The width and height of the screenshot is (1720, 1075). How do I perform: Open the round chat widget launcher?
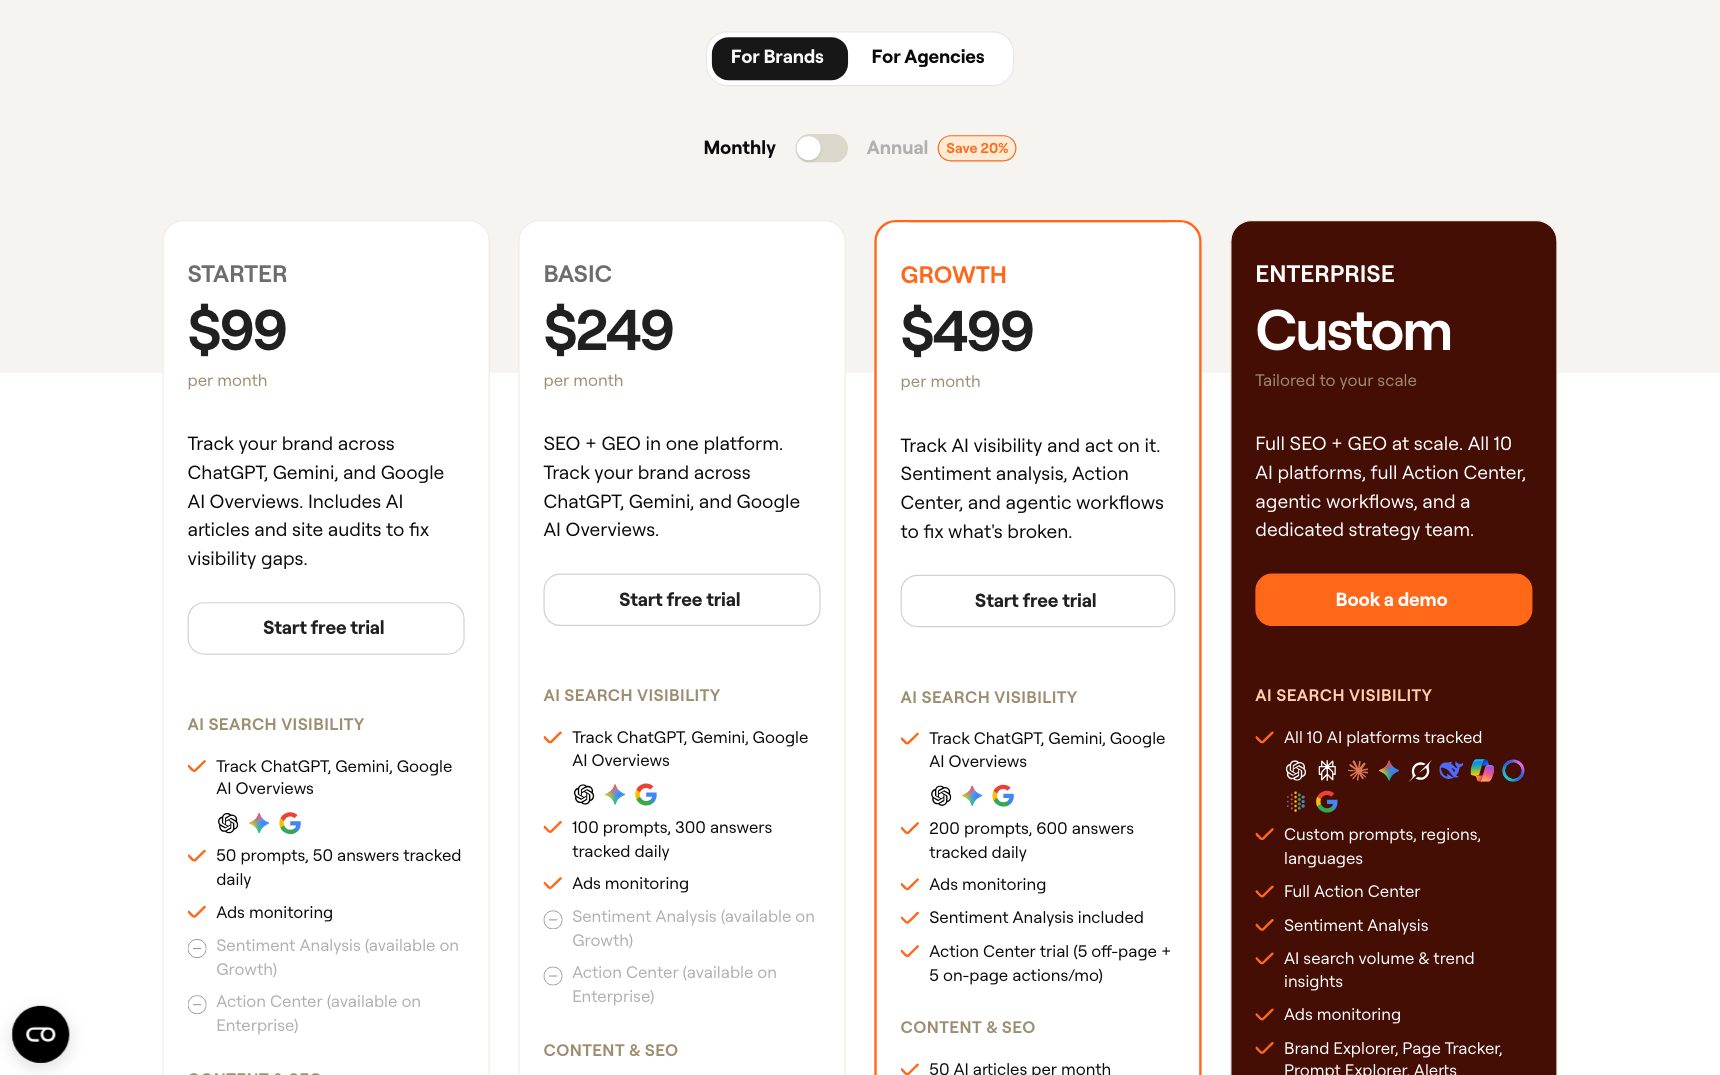(x=40, y=1034)
